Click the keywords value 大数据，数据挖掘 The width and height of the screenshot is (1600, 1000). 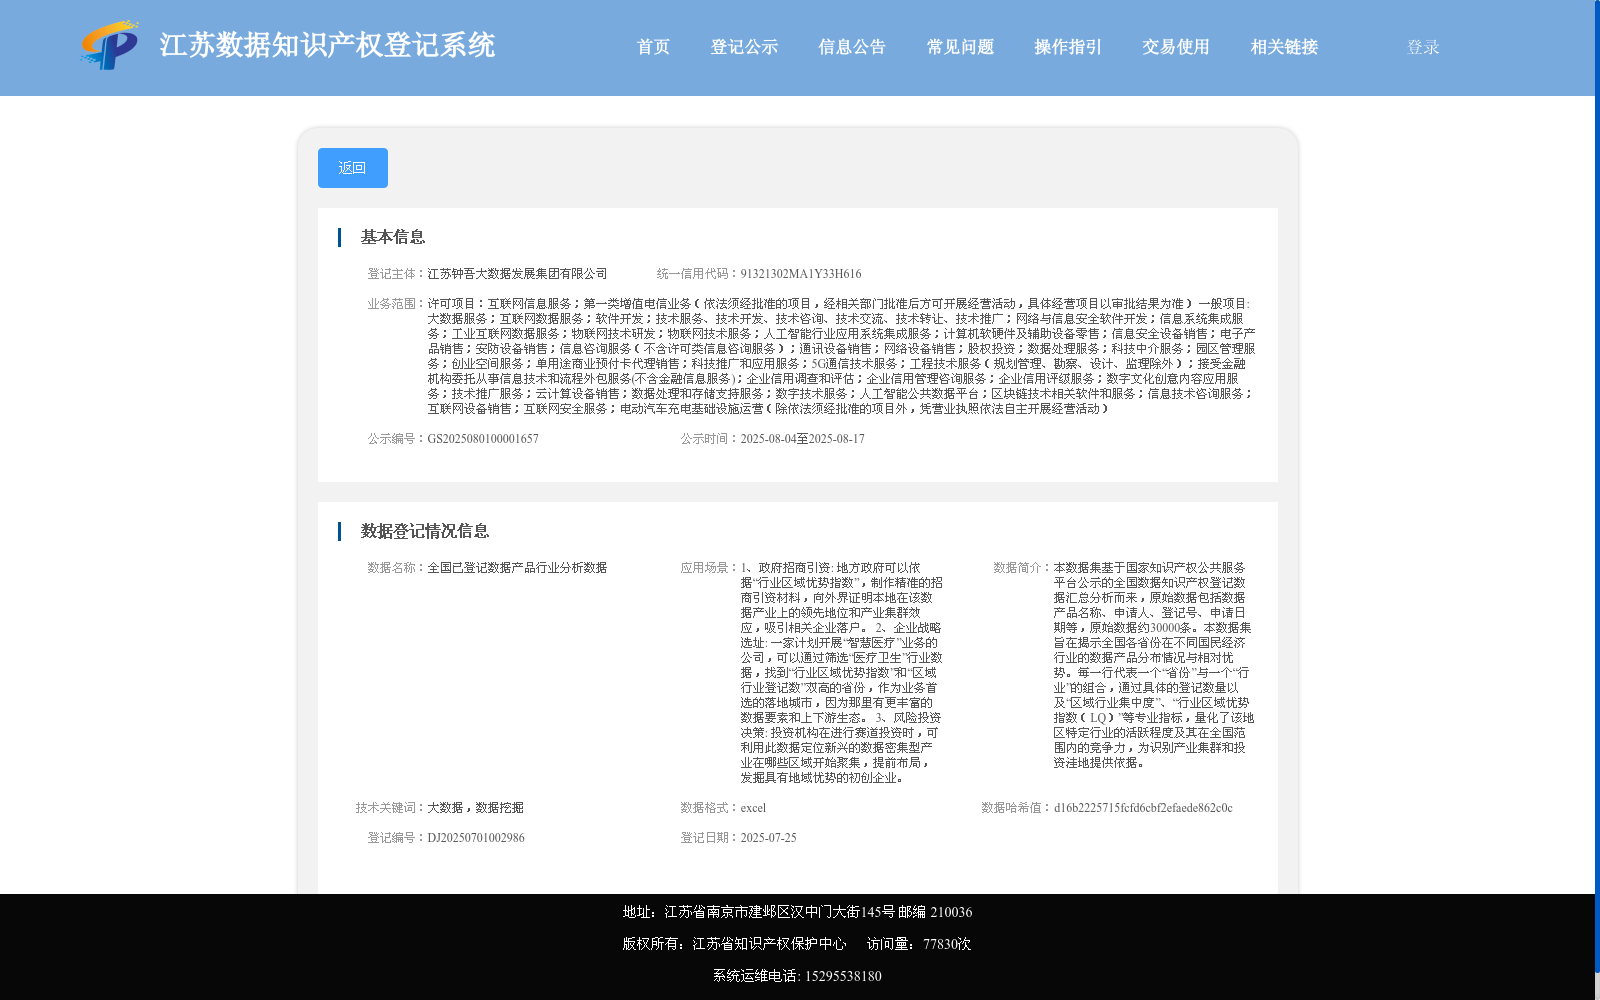(475, 807)
